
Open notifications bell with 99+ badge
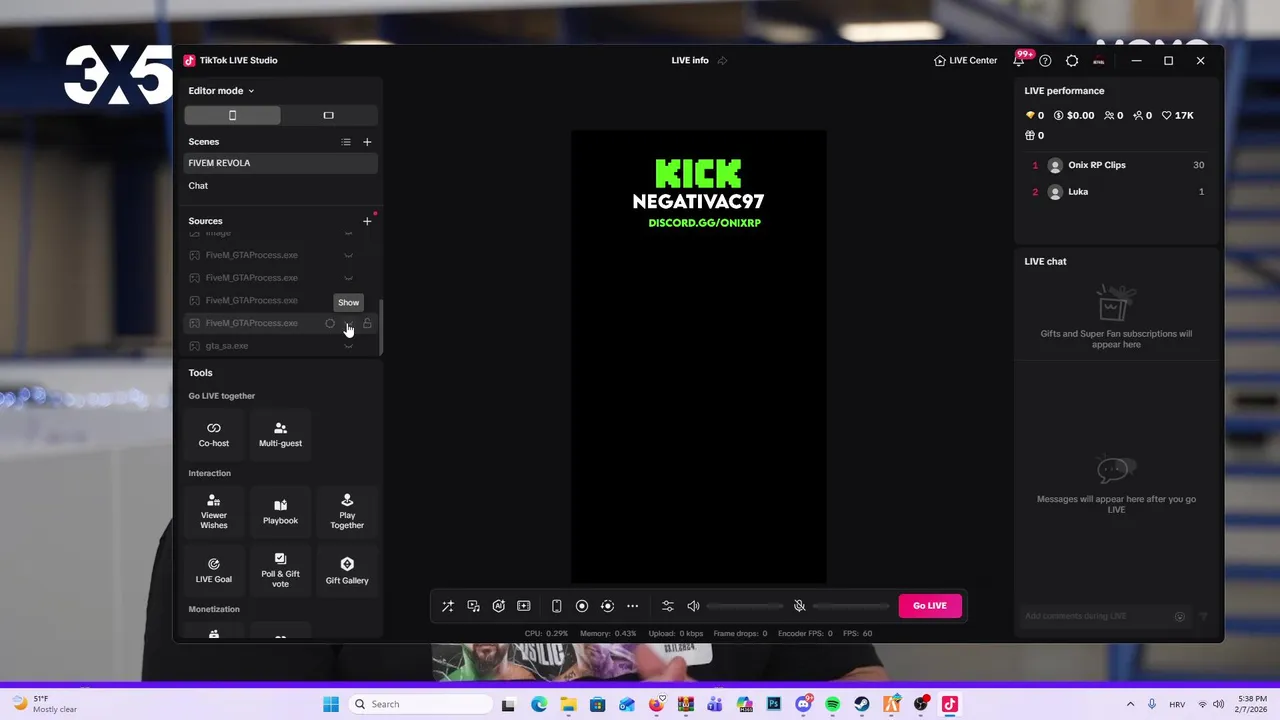pos(1019,60)
